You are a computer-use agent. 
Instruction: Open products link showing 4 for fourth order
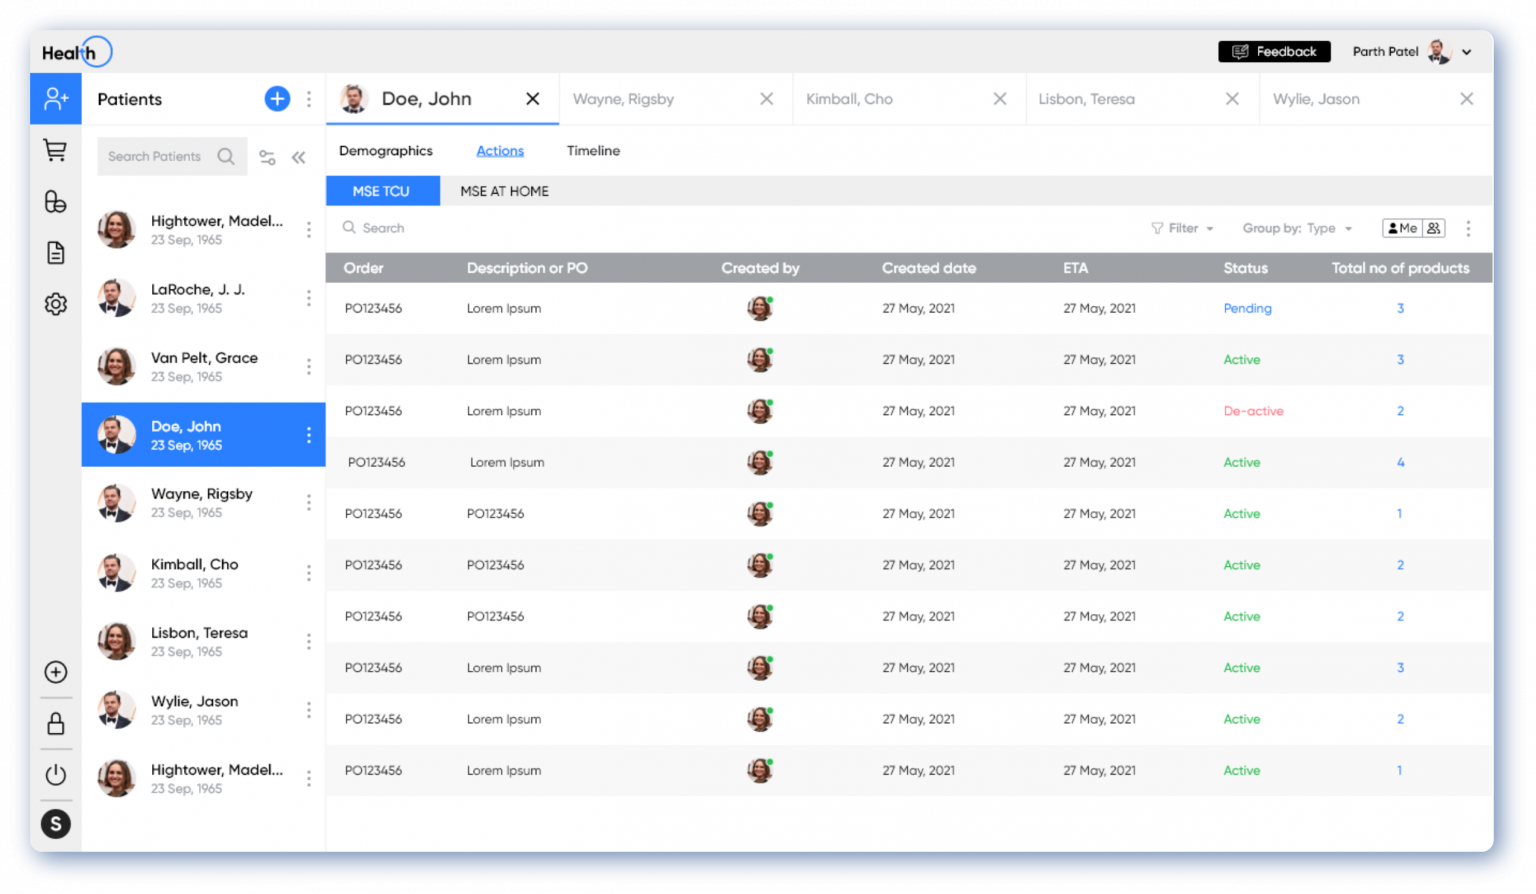click(x=1400, y=462)
